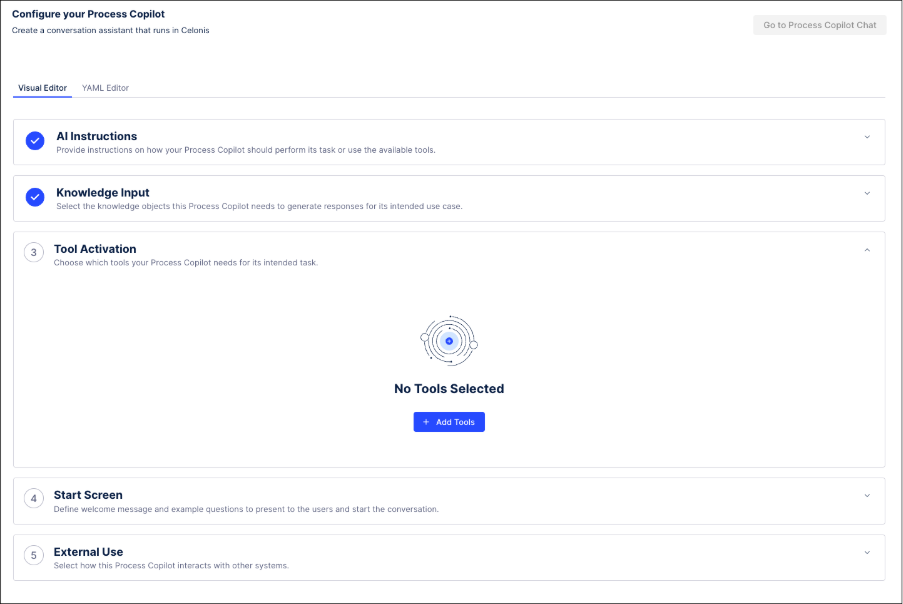Image resolution: width=903 pixels, height=604 pixels.
Task: Click 'Provide instructions on how your Process Copilot' description
Action: coord(246,150)
